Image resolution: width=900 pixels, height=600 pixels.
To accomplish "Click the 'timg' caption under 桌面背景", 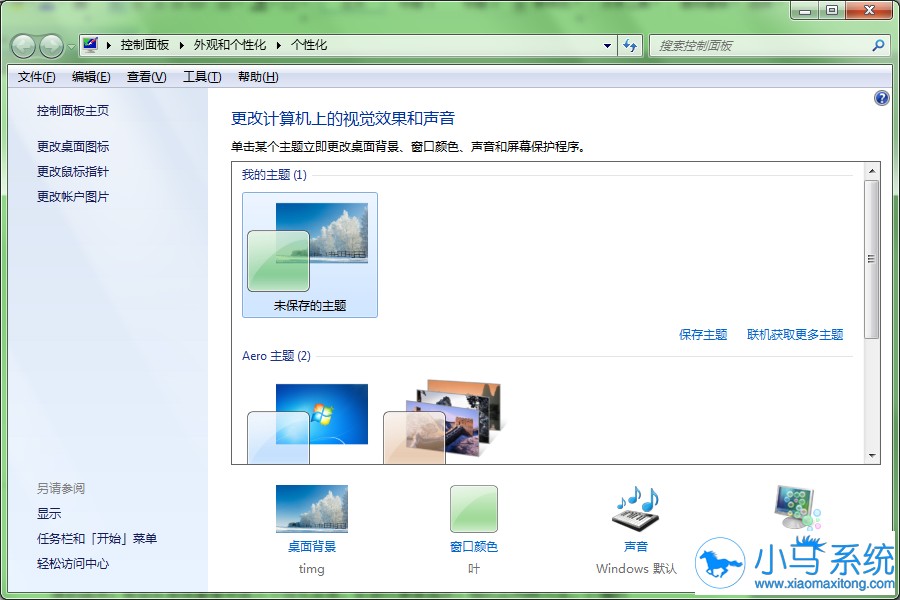I will [x=312, y=569].
